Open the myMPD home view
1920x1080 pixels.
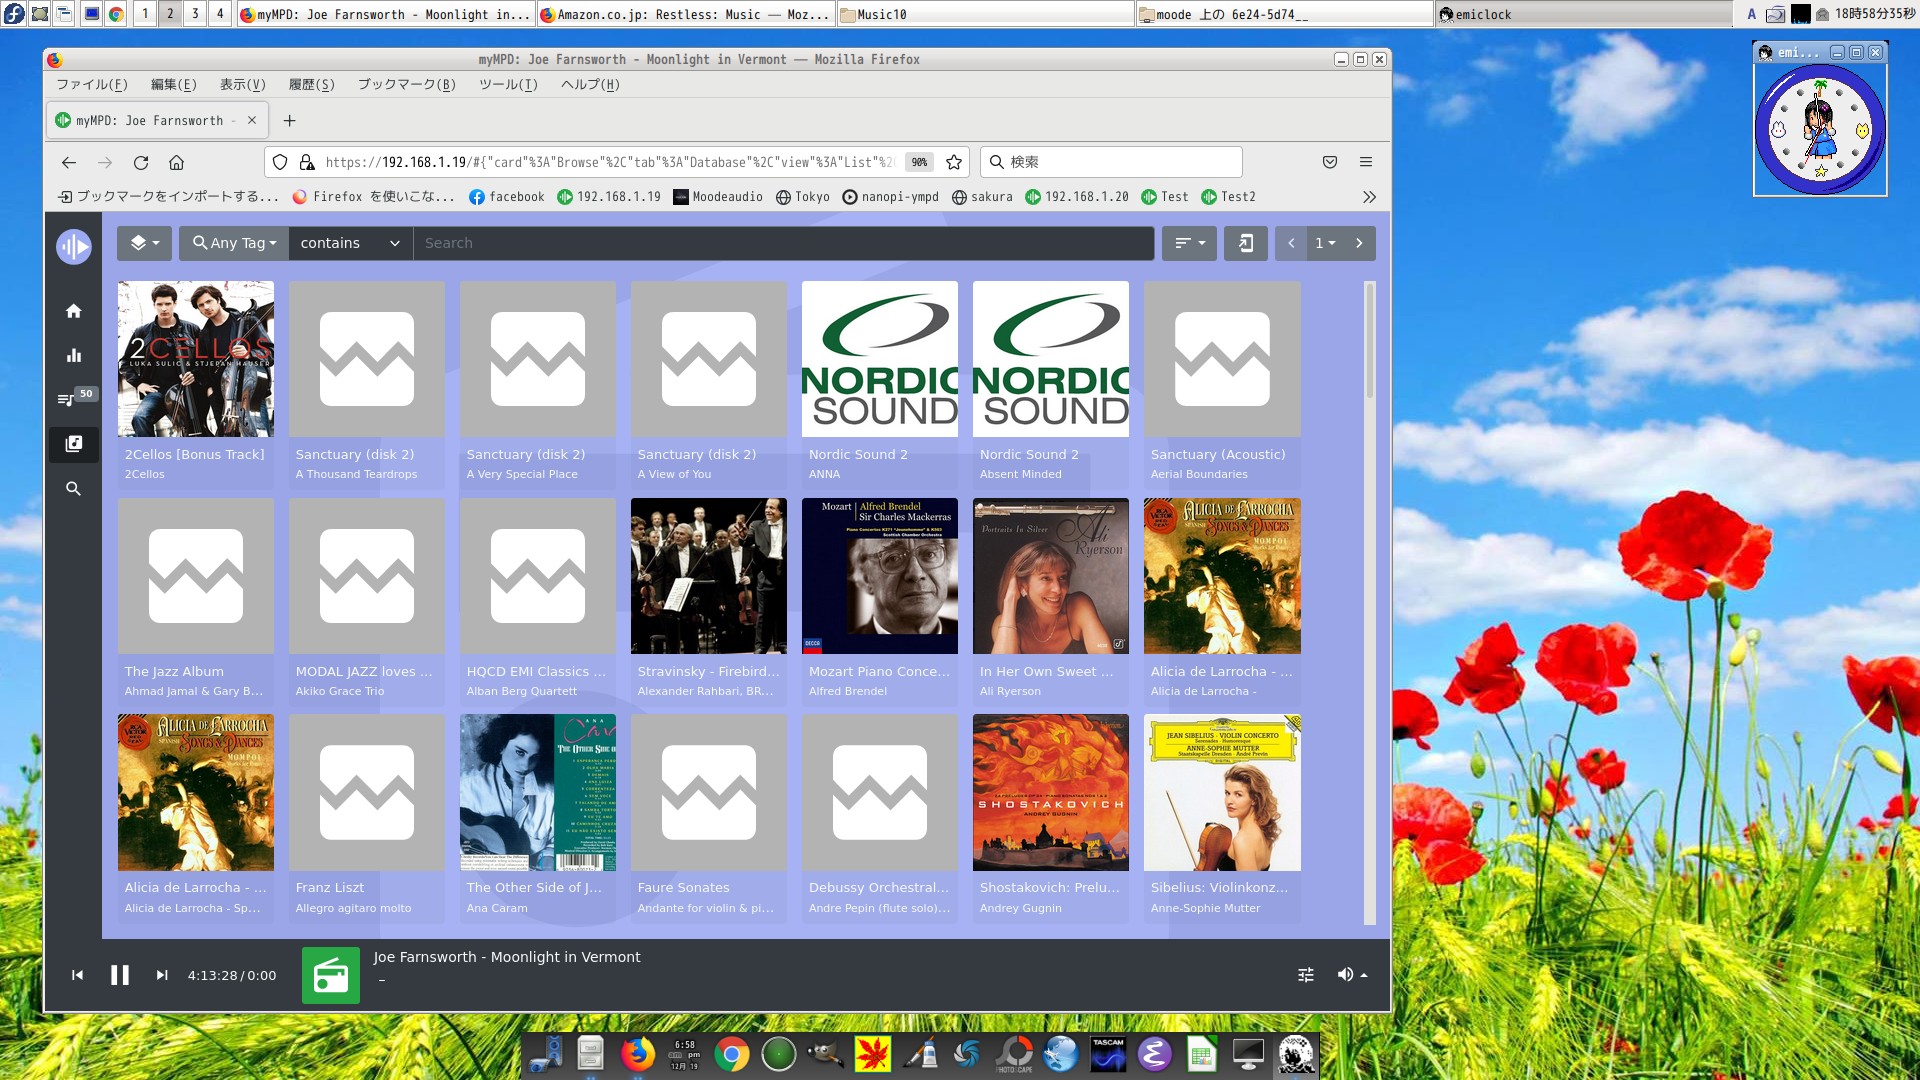73,311
